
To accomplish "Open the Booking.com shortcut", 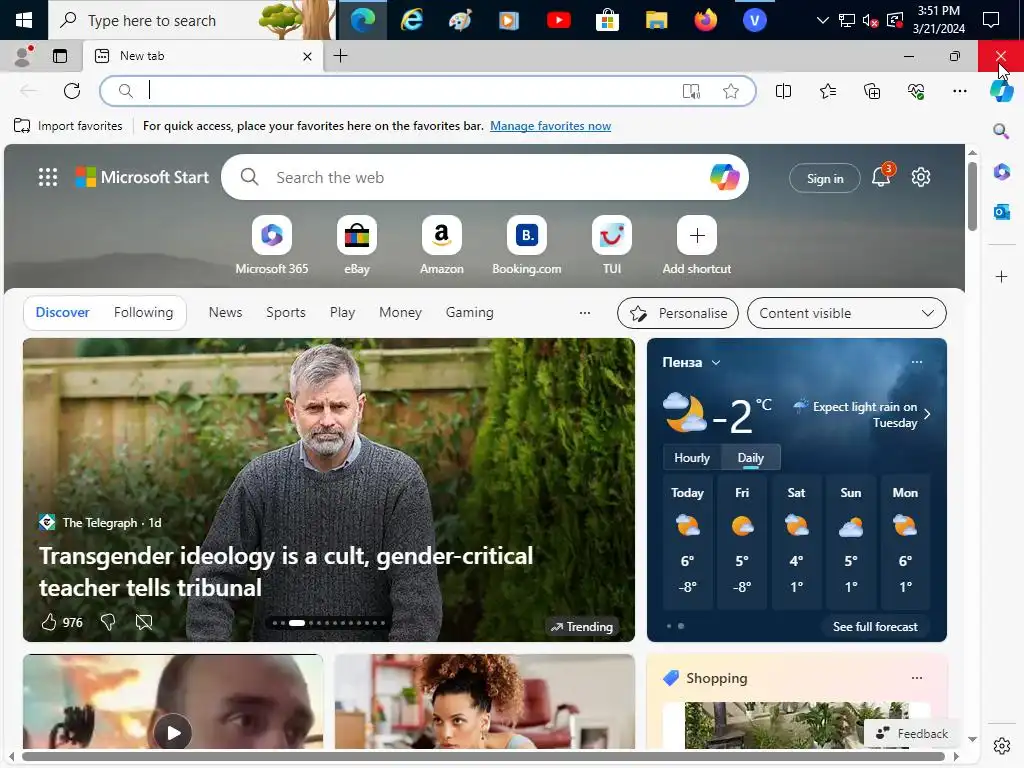I will click(526, 245).
